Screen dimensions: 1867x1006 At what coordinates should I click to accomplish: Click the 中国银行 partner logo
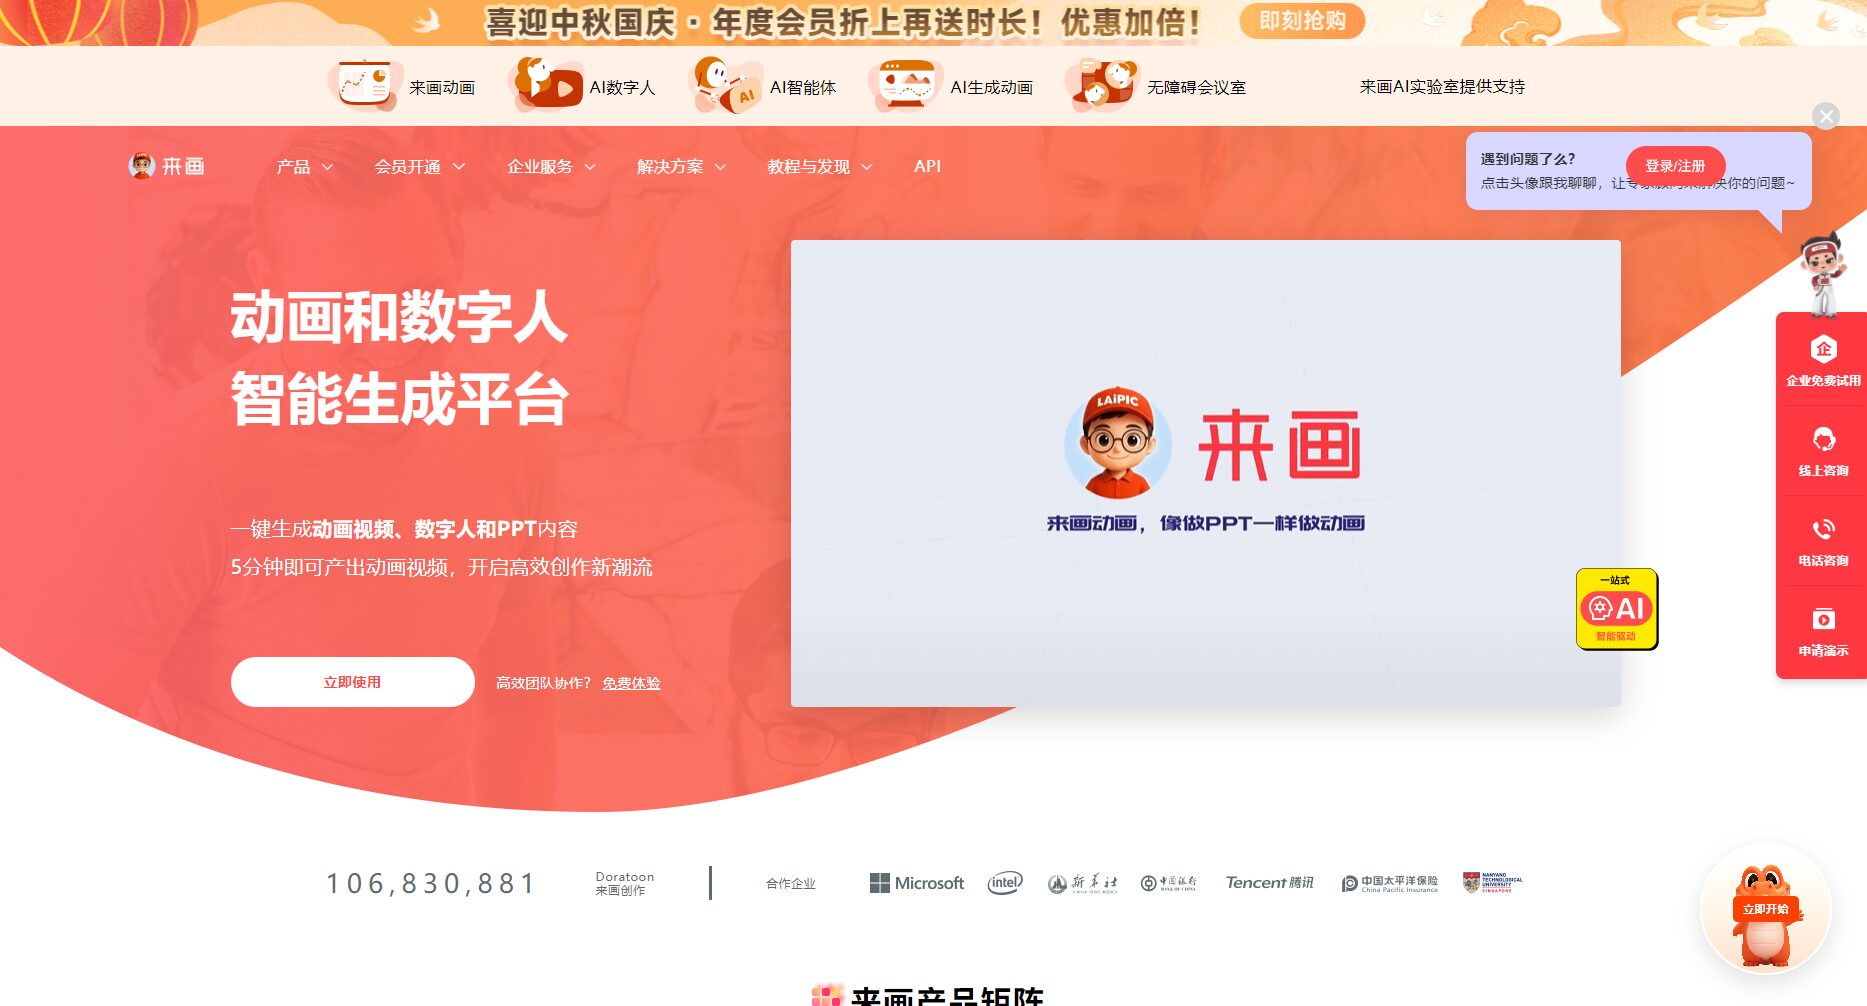1168,883
